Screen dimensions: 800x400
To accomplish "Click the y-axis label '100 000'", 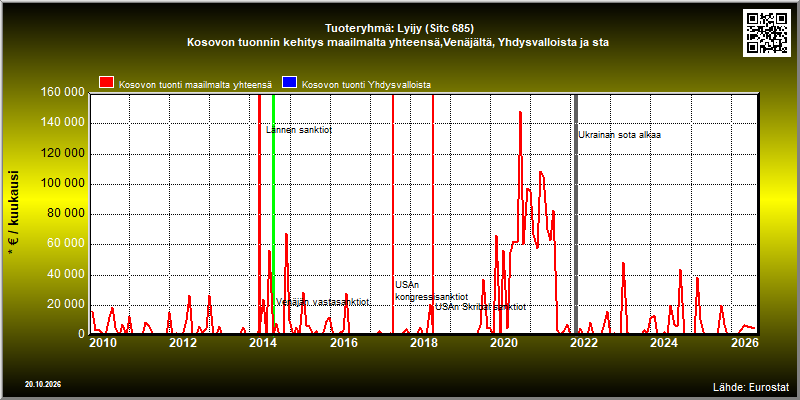I will [62, 184].
